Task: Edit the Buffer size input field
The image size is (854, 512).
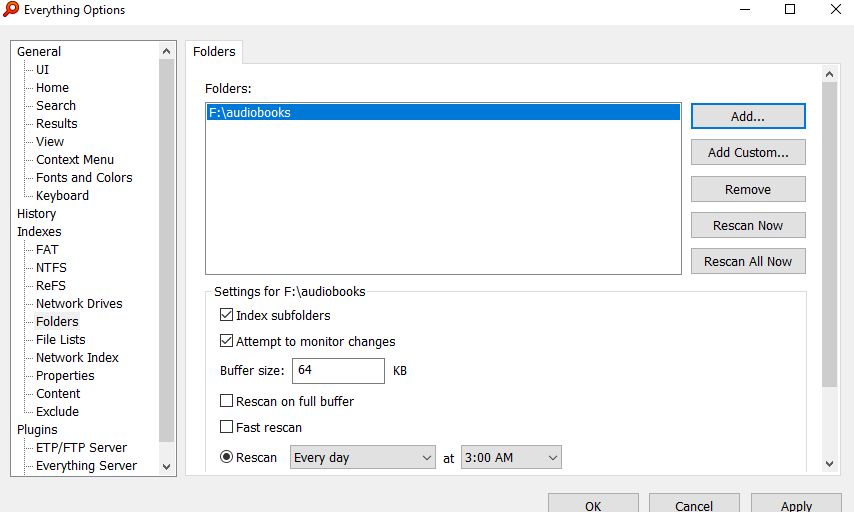Action: [x=338, y=370]
